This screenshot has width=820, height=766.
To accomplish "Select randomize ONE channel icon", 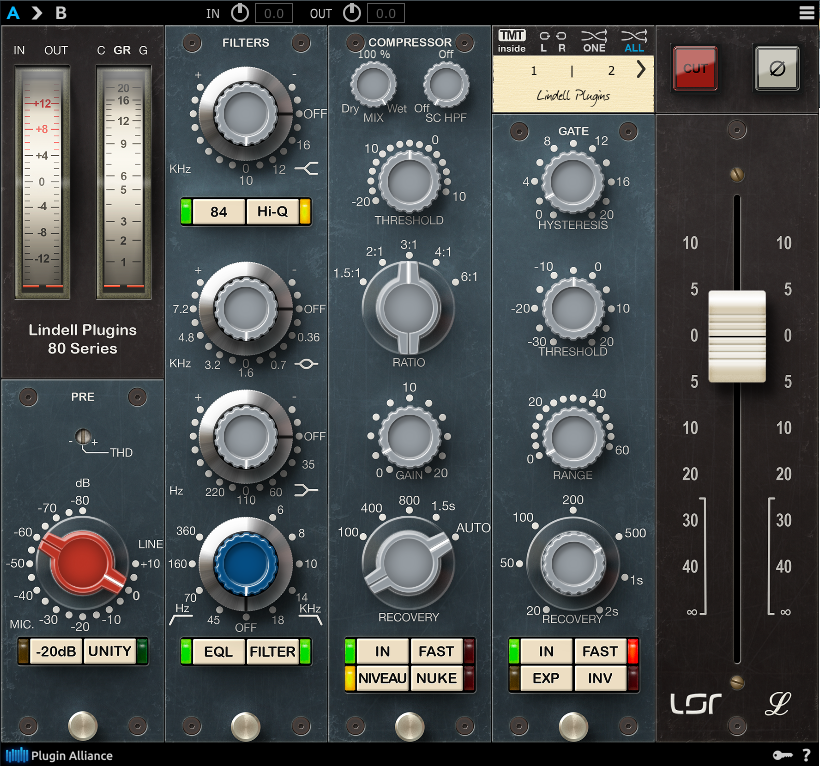I will point(594,40).
